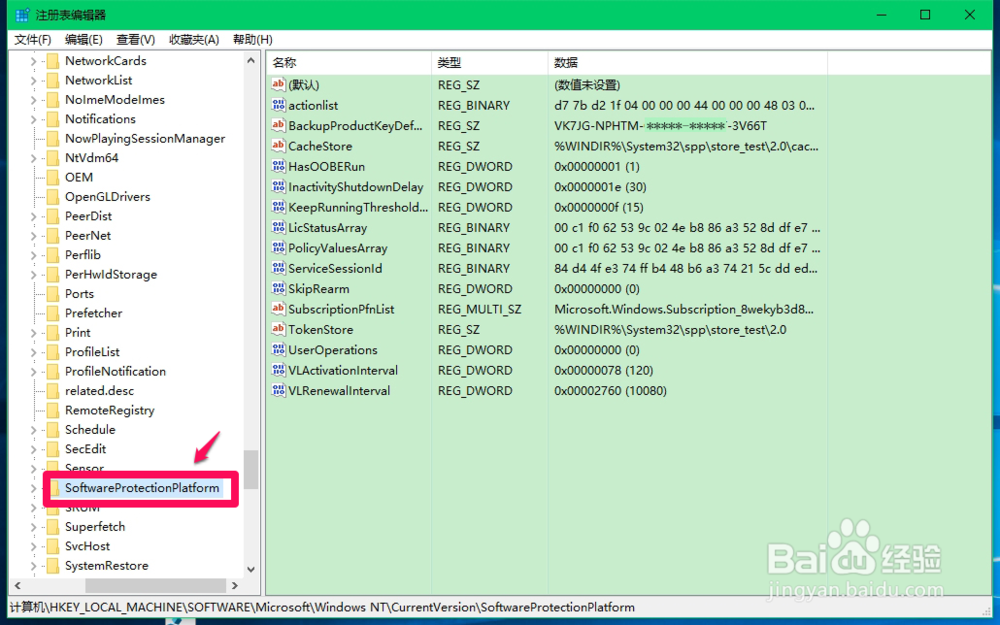Select the NoImeModeImes key
The width and height of the screenshot is (1000, 625).
[x=115, y=99]
